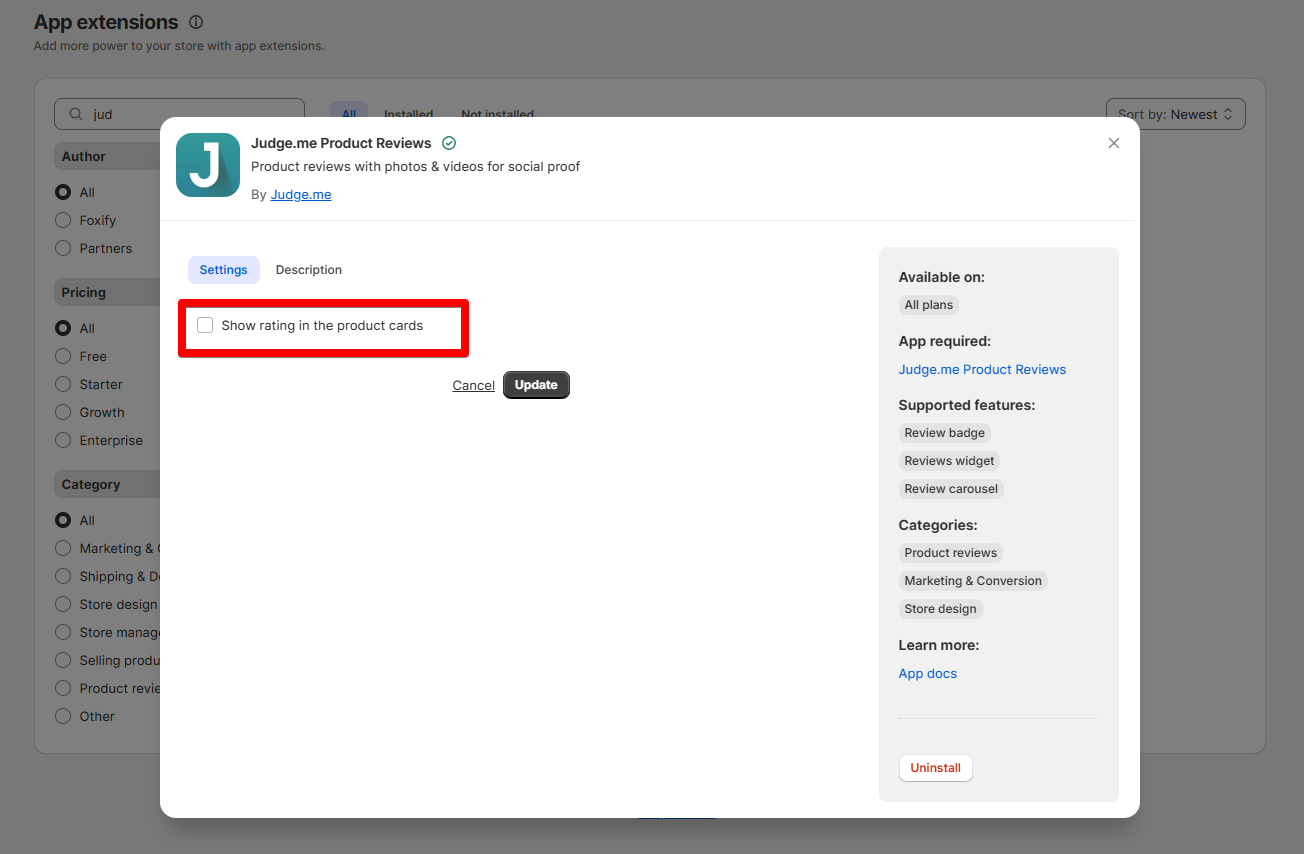The image size is (1304, 854).
Task: Click the Store design category tag
Action: click(941, 609)
